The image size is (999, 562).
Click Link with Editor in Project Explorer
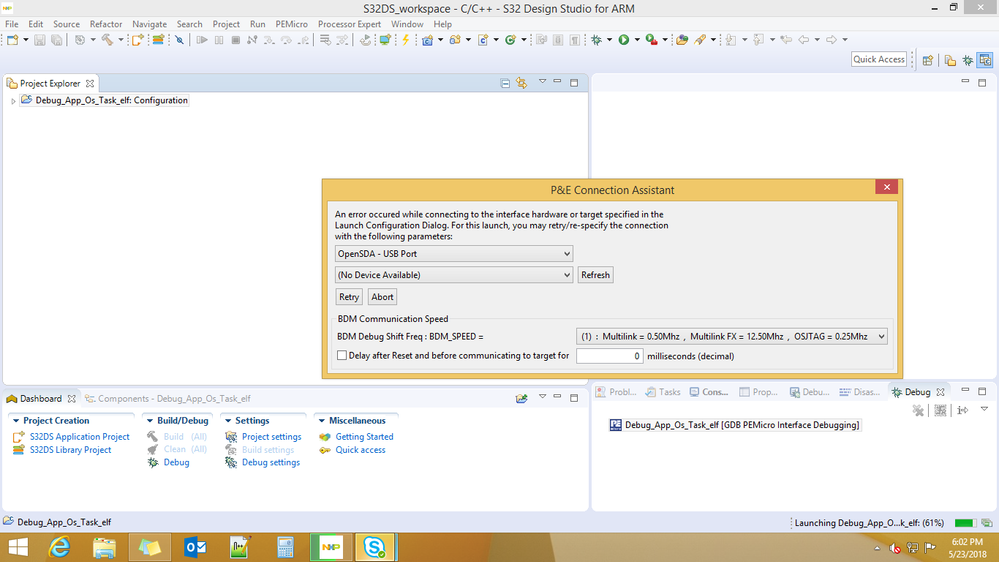(x=521, y=83)
